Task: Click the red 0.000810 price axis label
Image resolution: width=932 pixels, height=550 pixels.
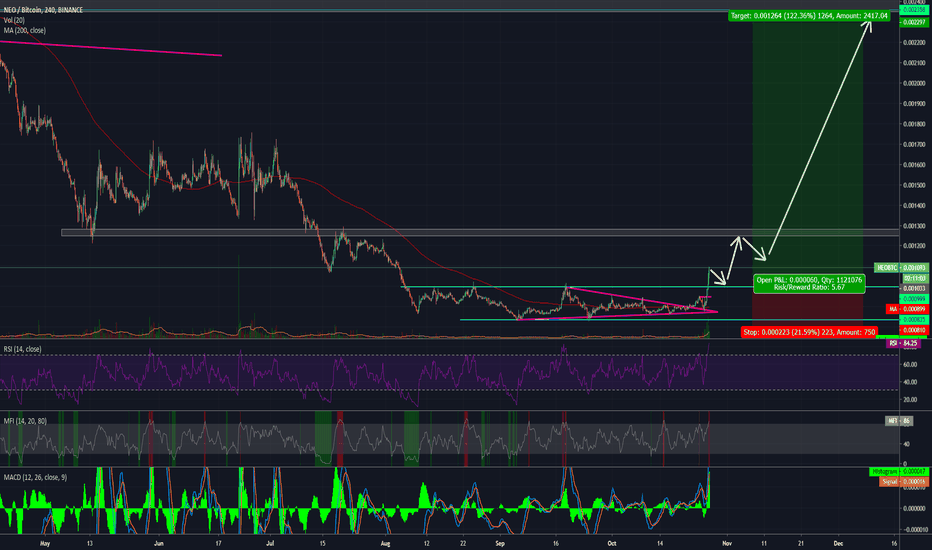Action: (x=915, y=330)
